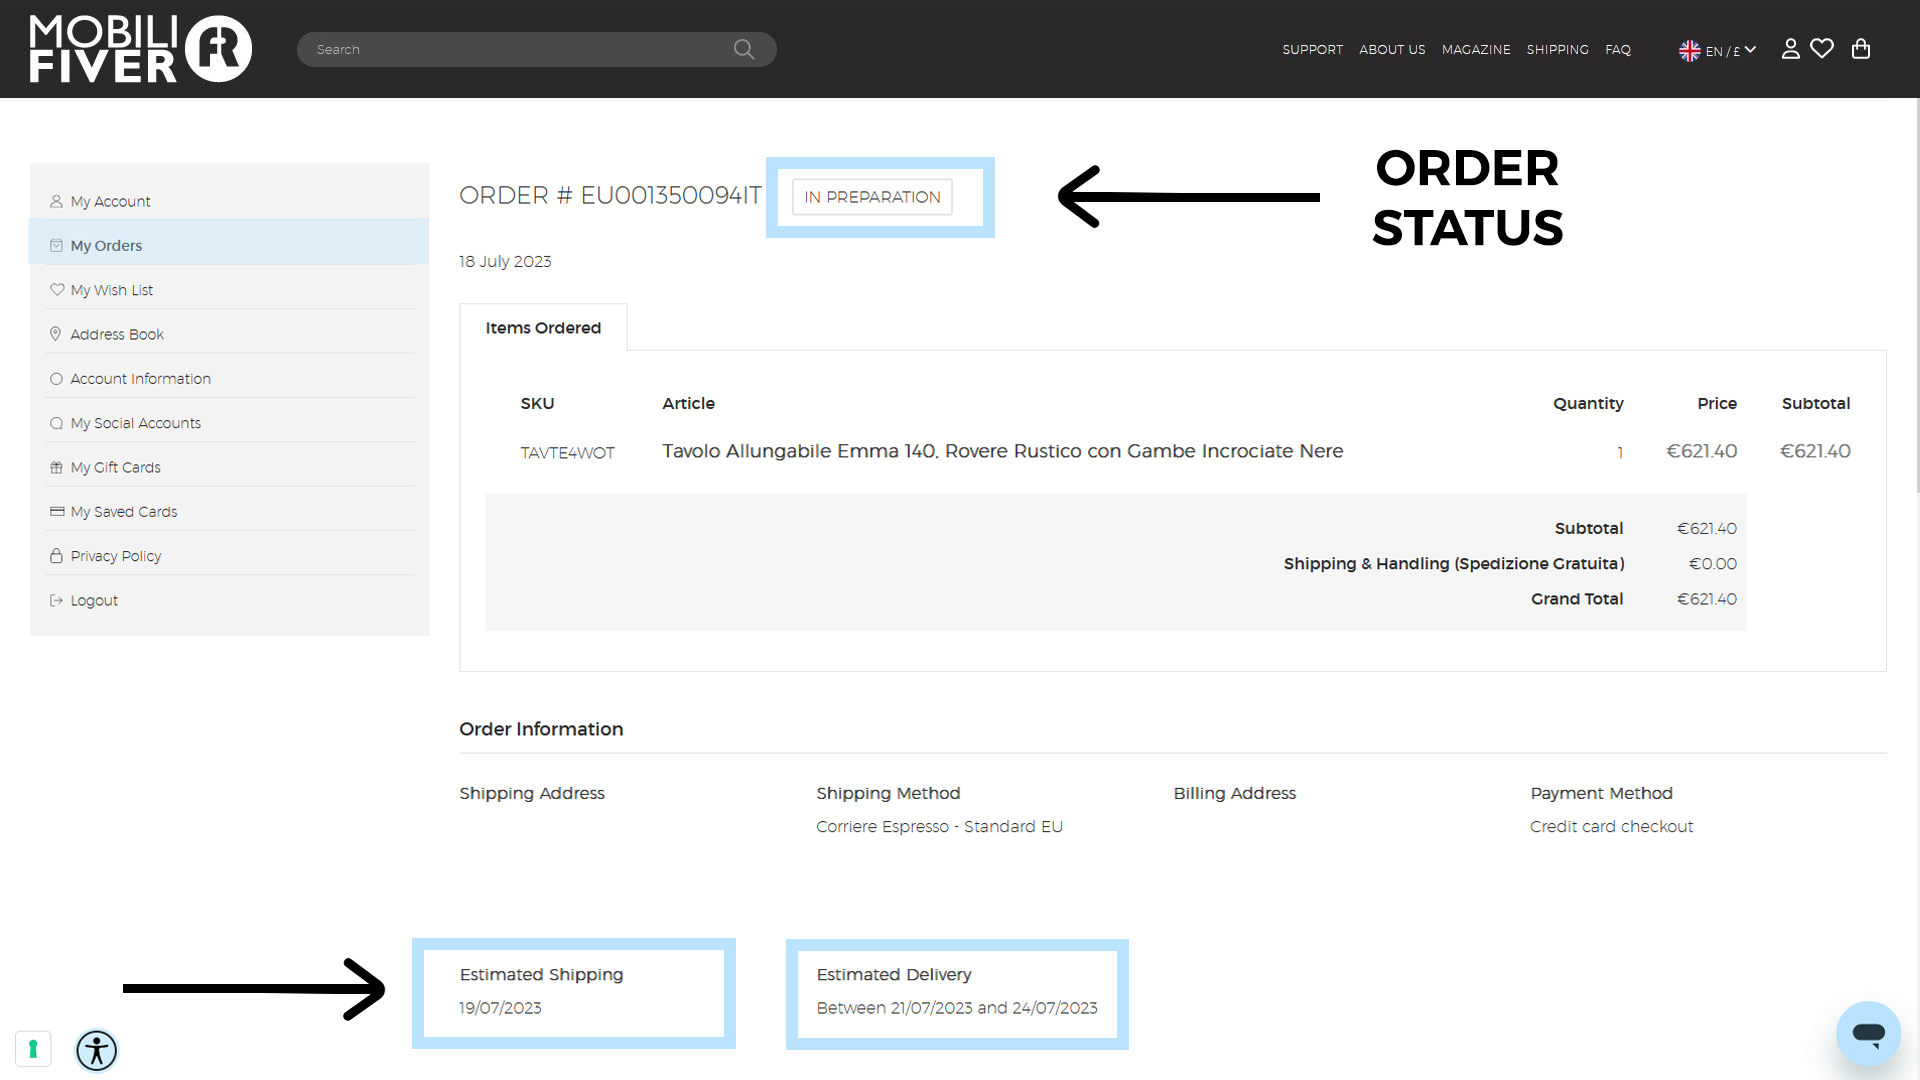Switch to the Items Ordered tab
The image size is (1920, 1080).
click(542, 327)
